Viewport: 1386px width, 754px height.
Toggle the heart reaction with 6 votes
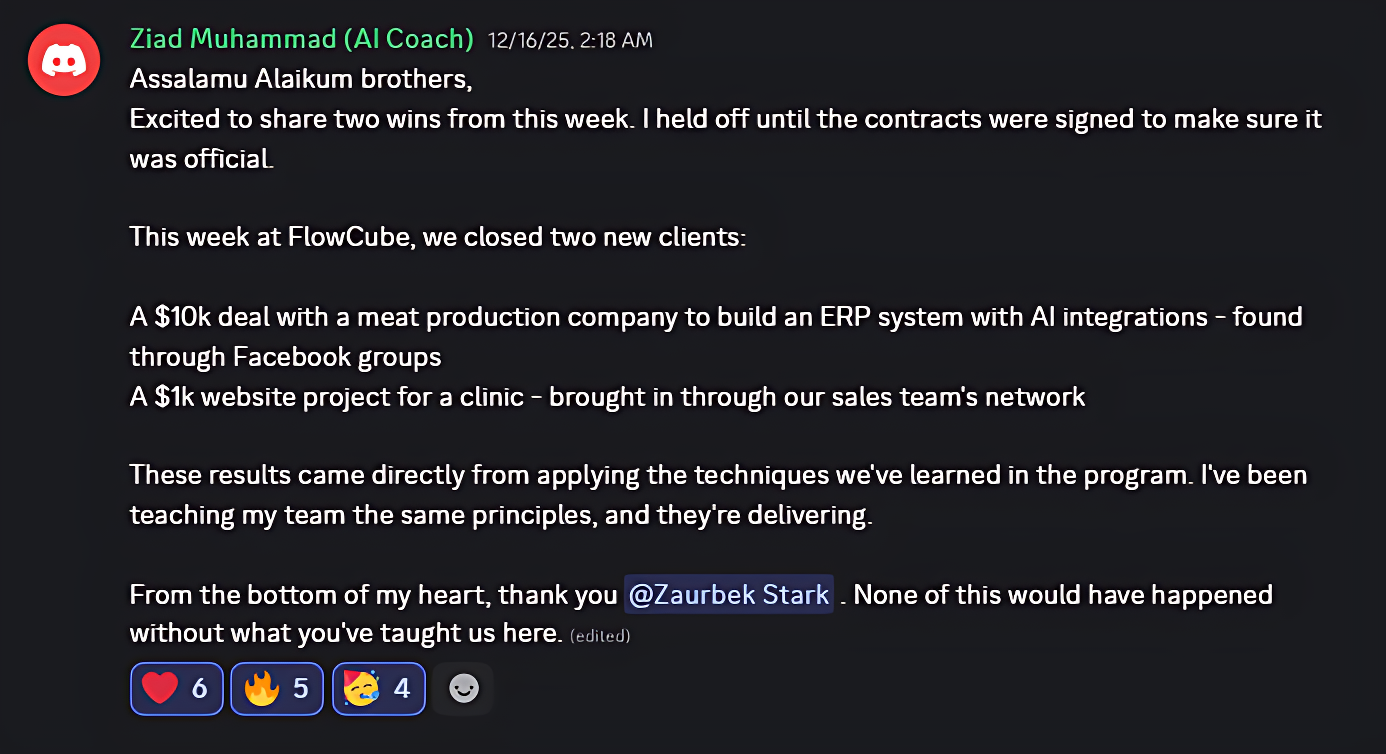(x=176, y=688)
